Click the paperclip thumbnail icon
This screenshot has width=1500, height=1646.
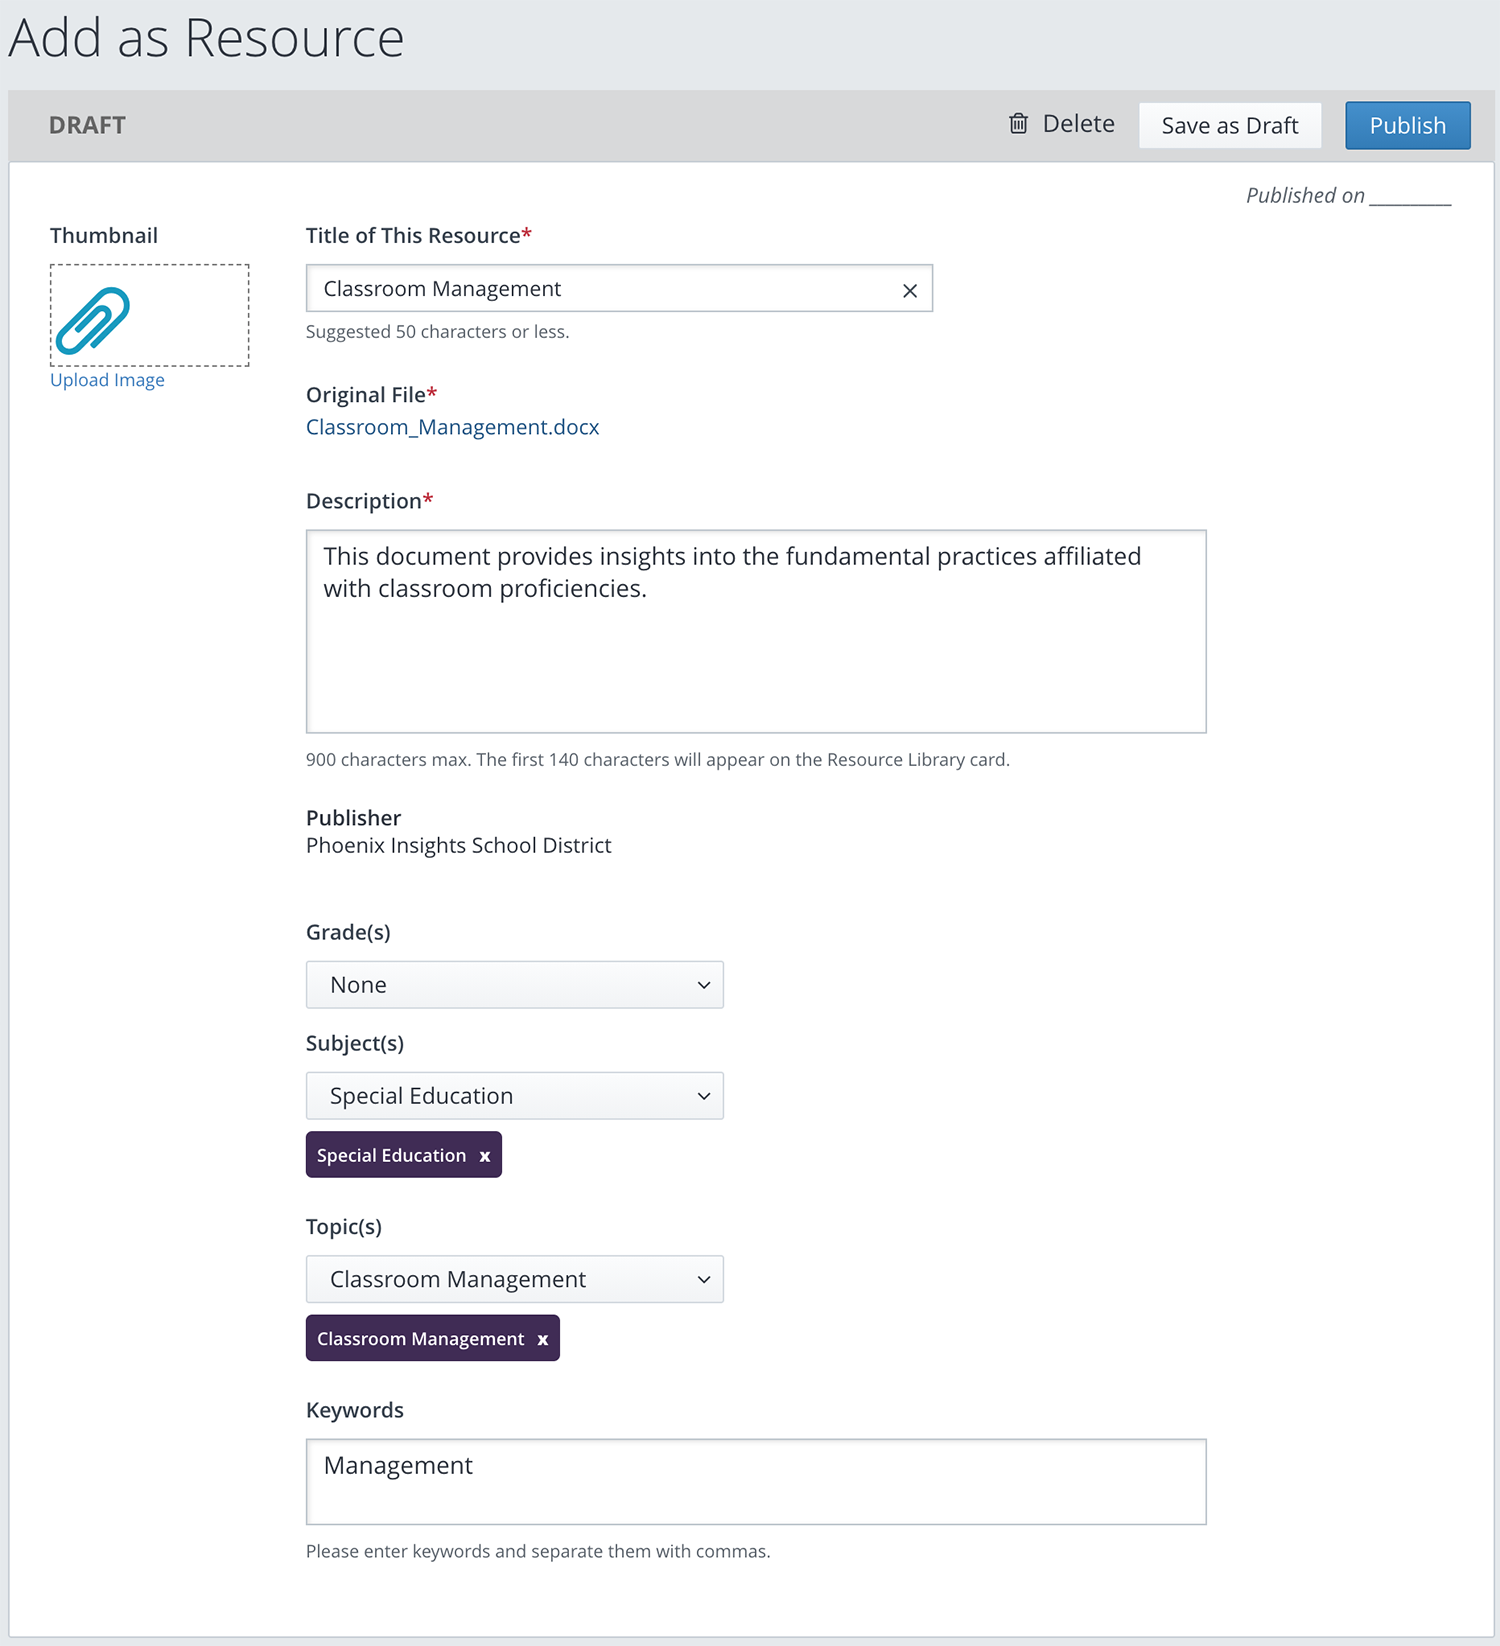93,320
